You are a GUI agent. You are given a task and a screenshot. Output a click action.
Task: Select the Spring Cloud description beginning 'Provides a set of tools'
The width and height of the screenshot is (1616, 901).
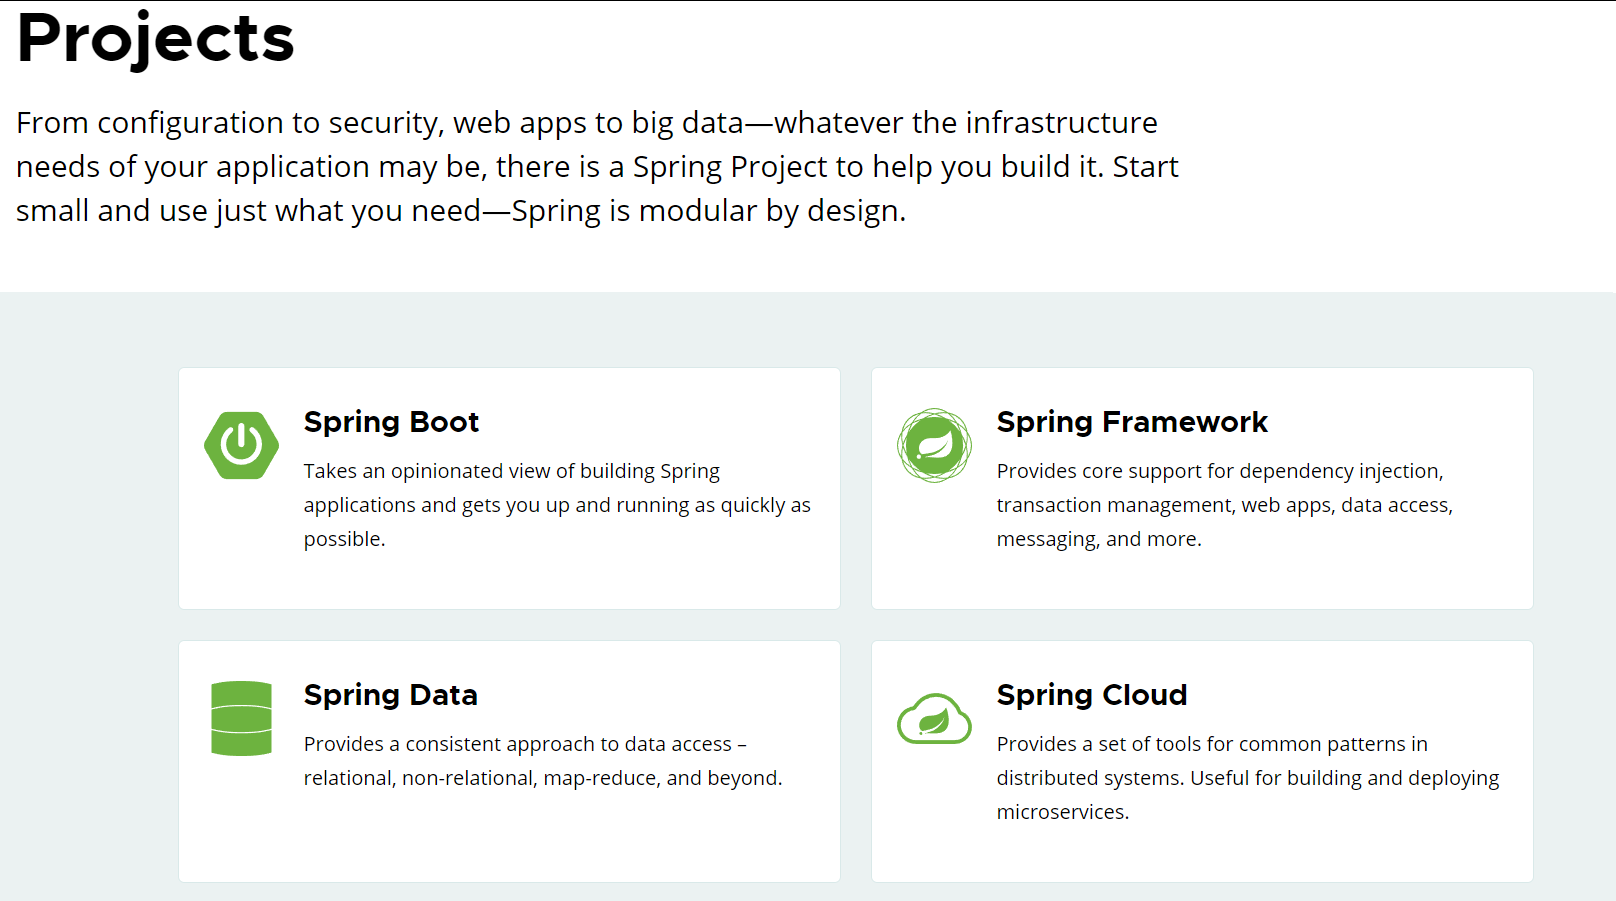[1248, 778]
